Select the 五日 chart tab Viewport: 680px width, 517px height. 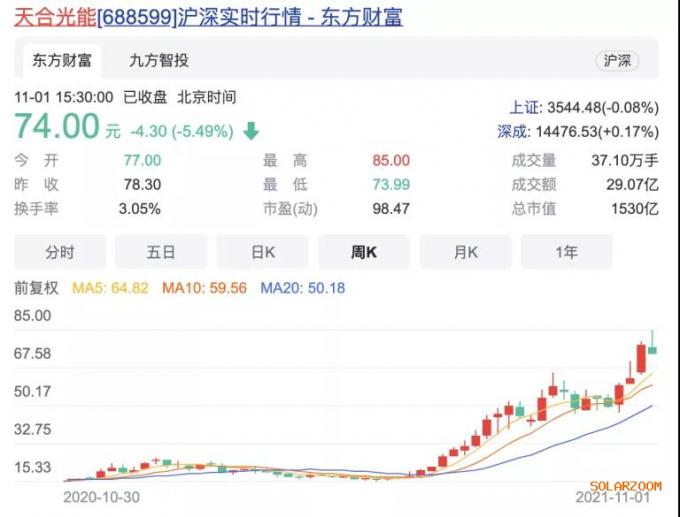point(161,252)
